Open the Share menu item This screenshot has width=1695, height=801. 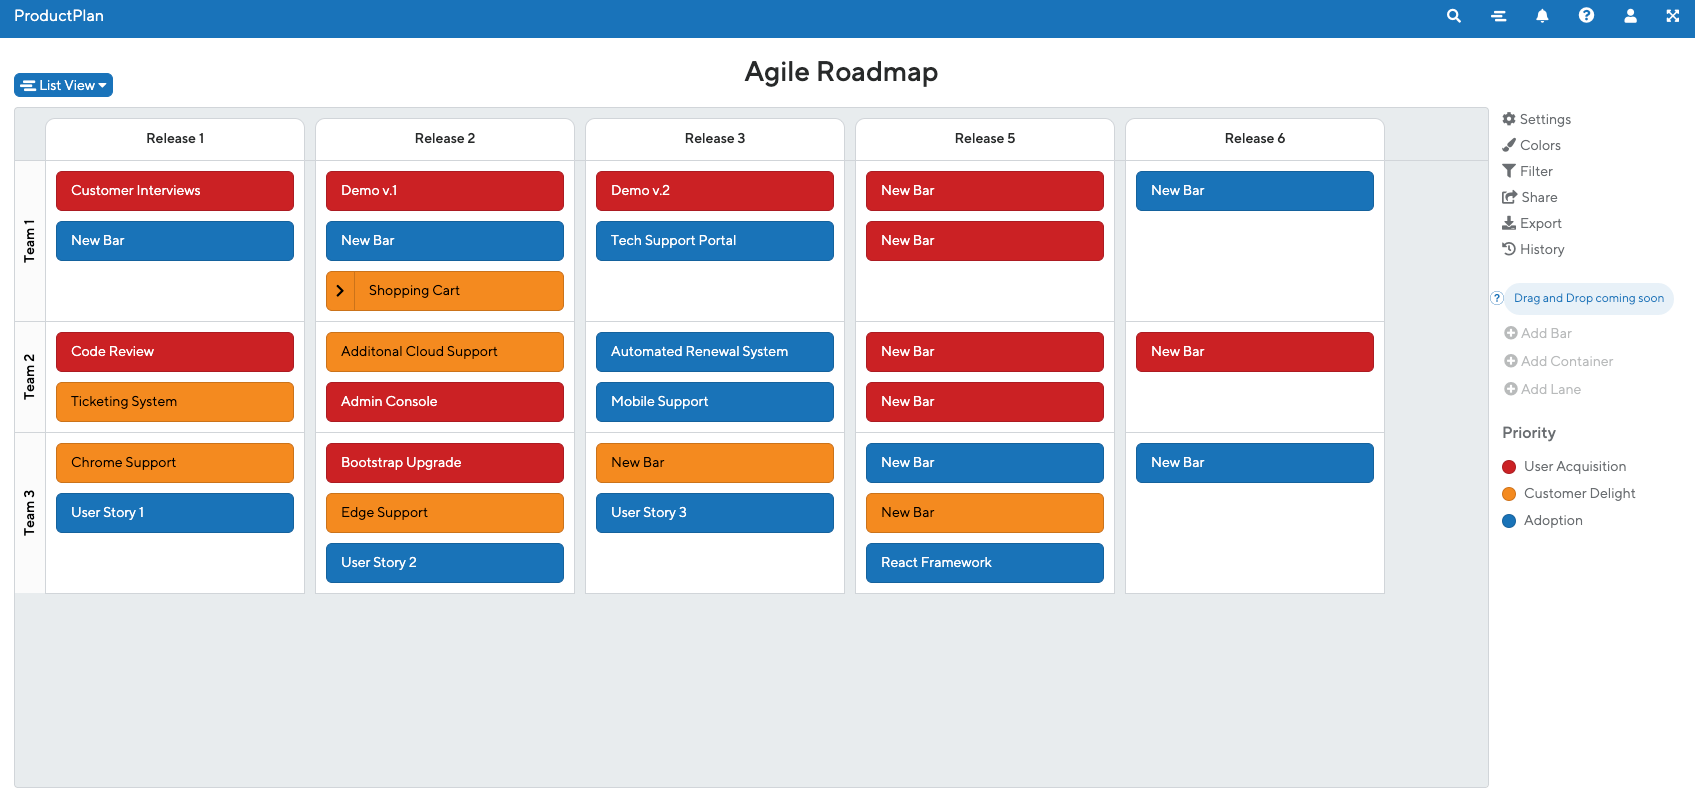coord(1529,197)
